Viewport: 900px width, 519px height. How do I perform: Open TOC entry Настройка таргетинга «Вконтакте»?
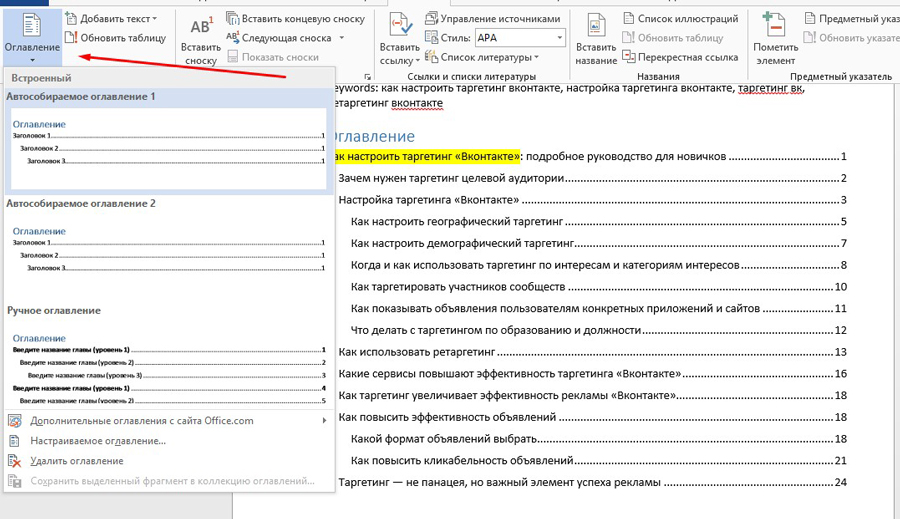pyautogui.click(x=592, y=200)
